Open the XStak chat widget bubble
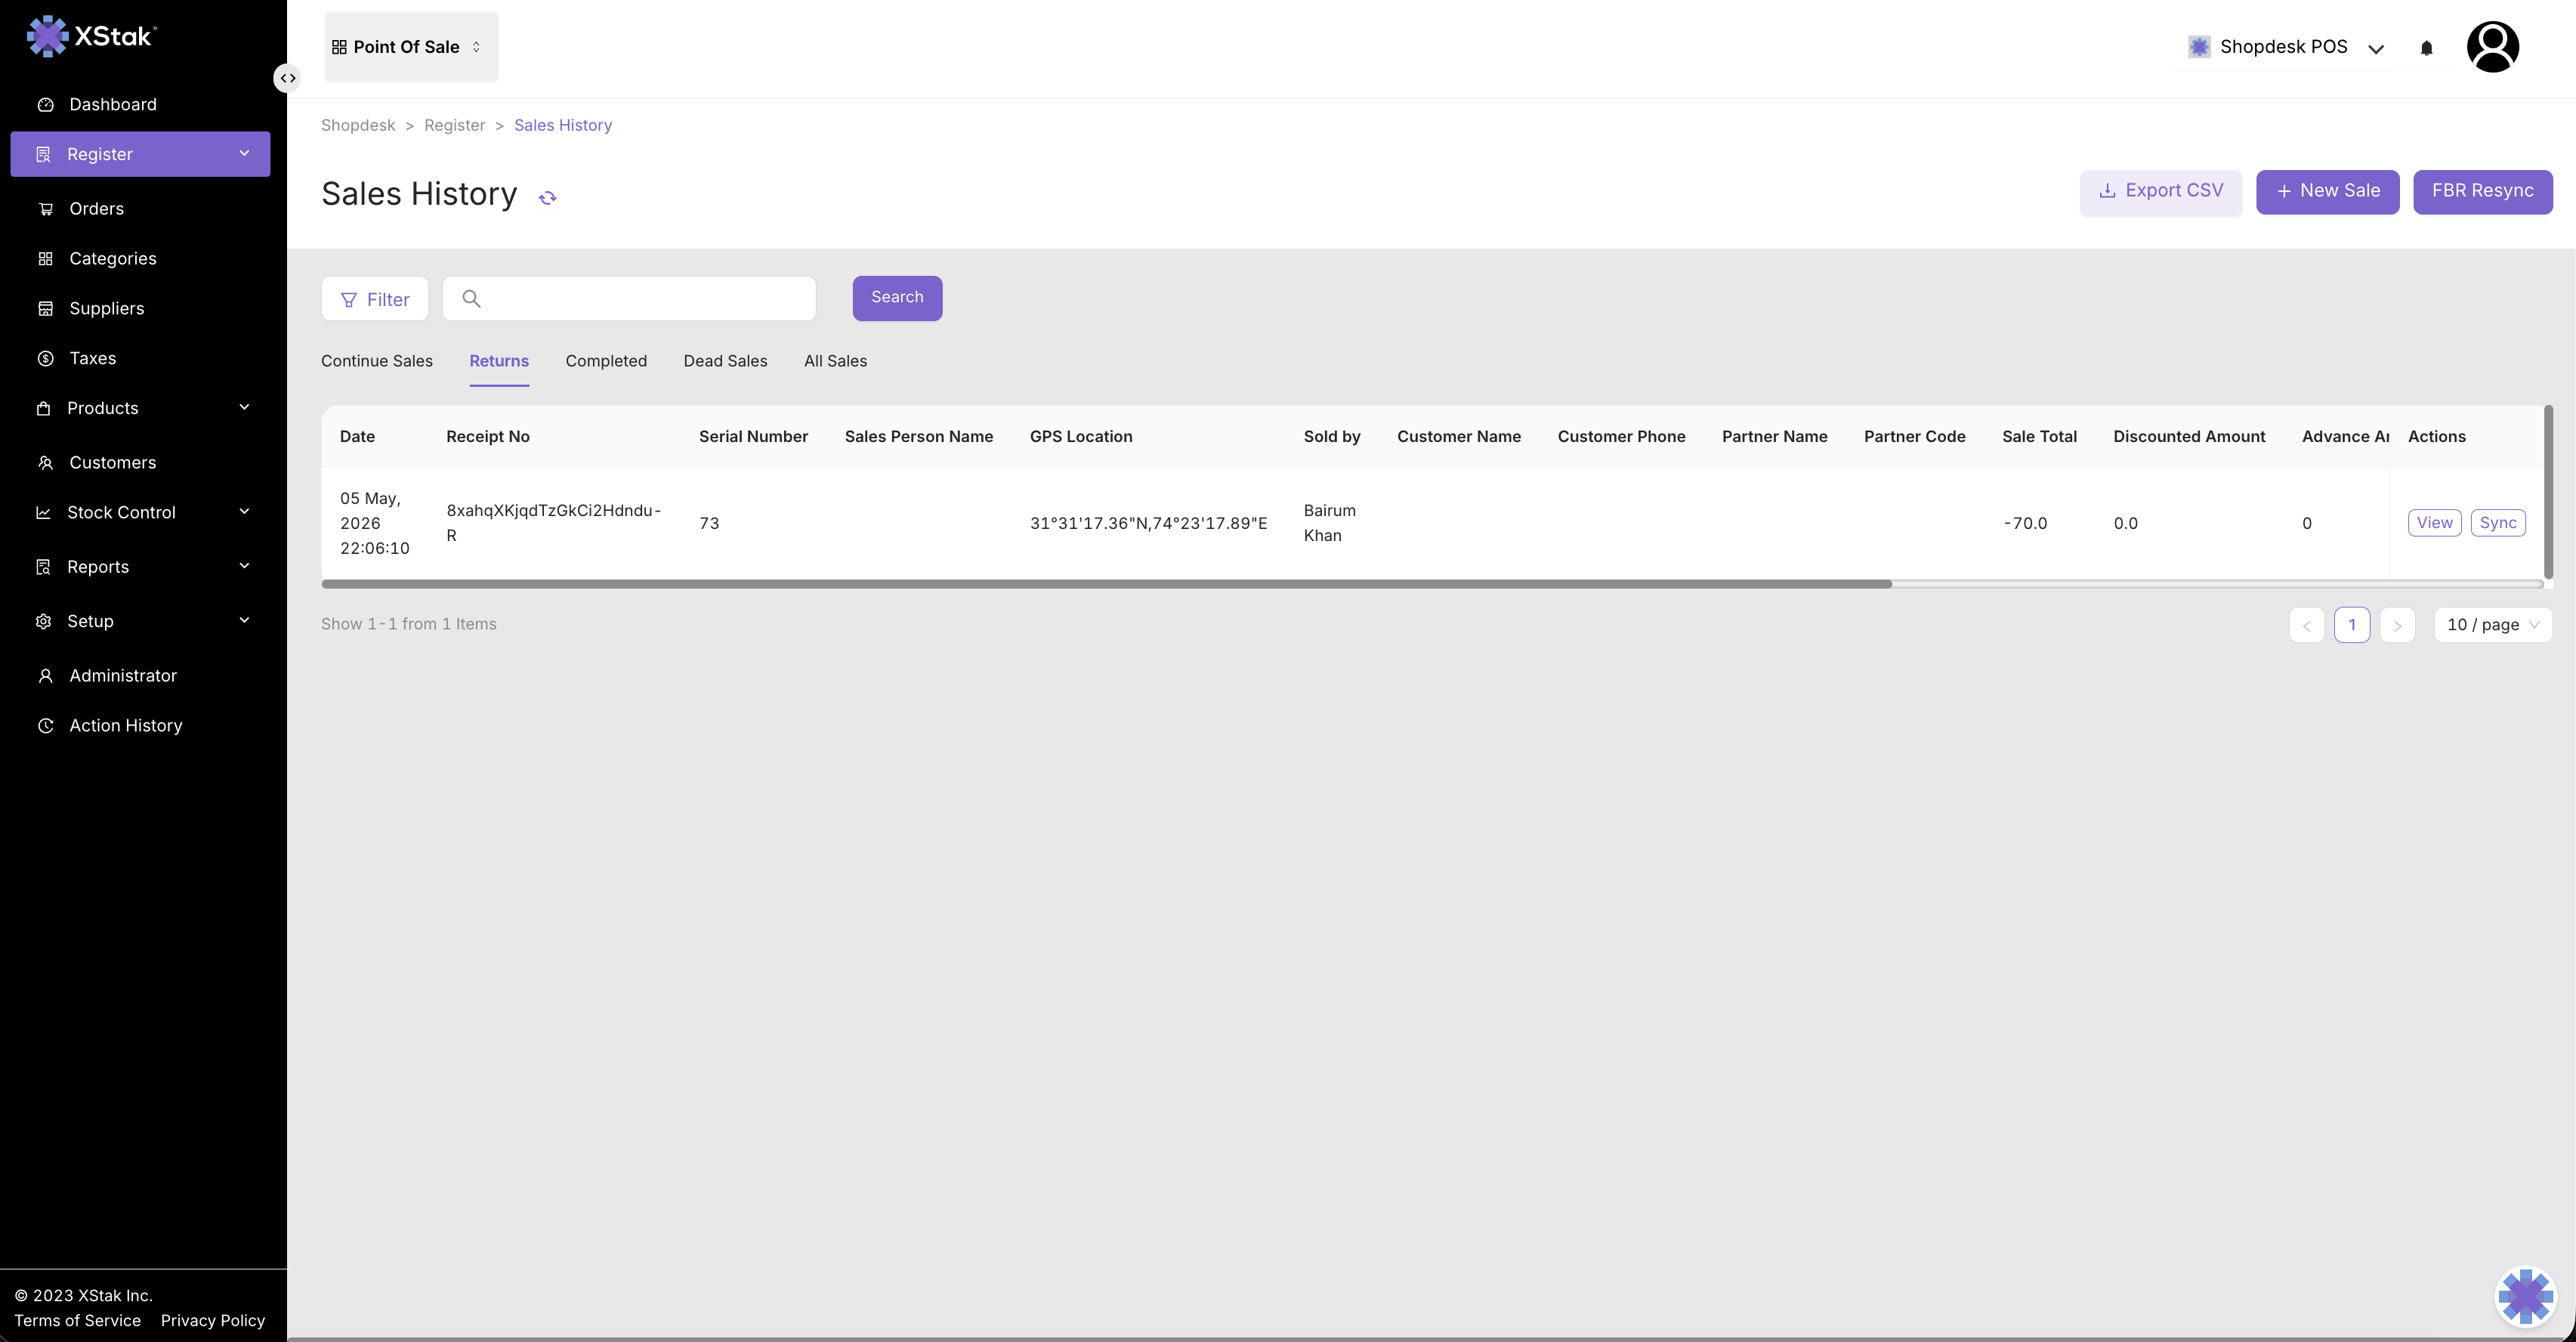This screenshot has width=2576, height=1342. click(2525, 1296)
